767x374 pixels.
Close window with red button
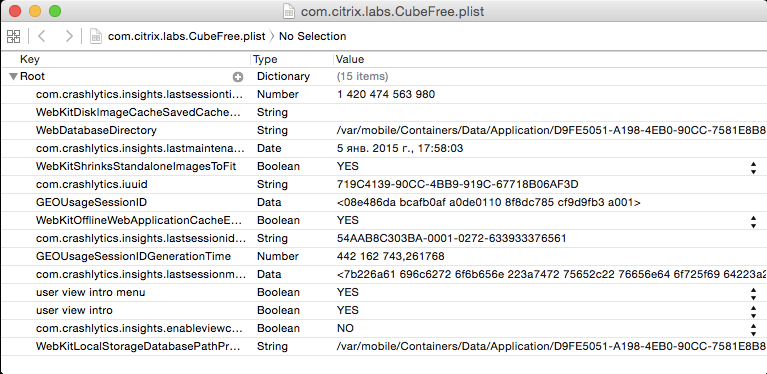tap(15, 11)
